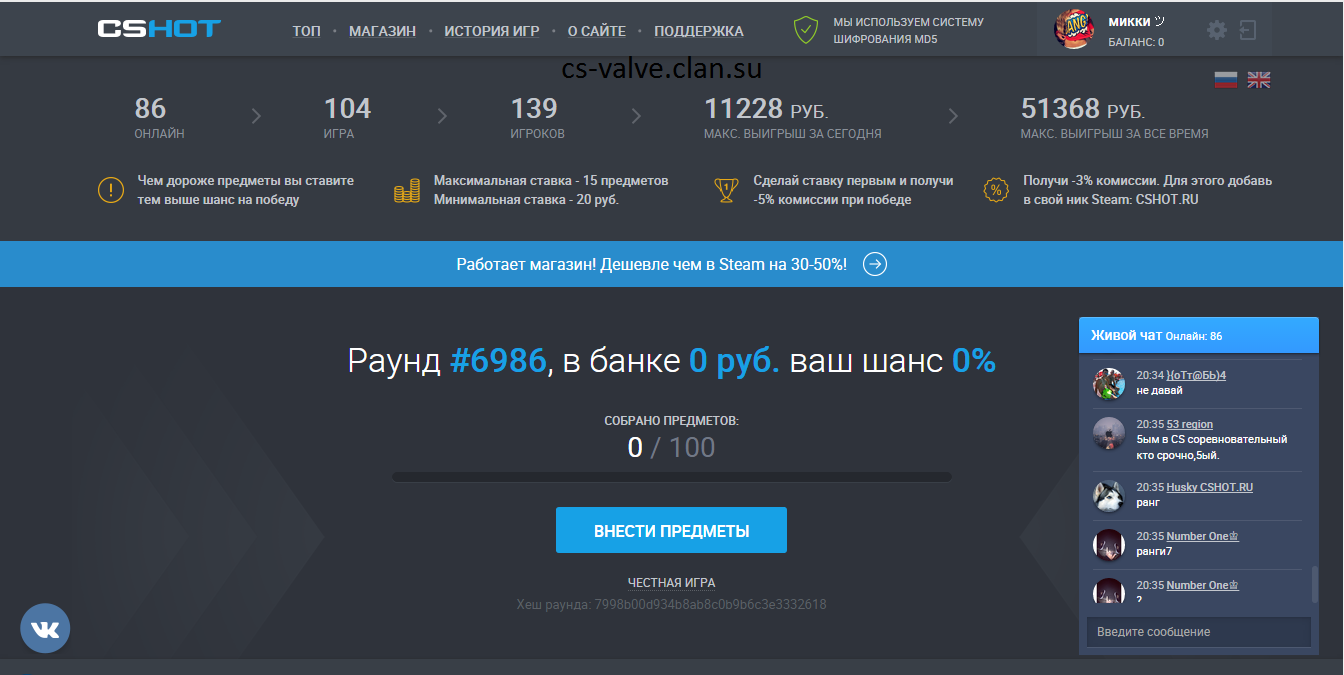Click the chat message 'ранг'
Image resolution: width=1344 pixels, height=675 pixels.
1148,502
